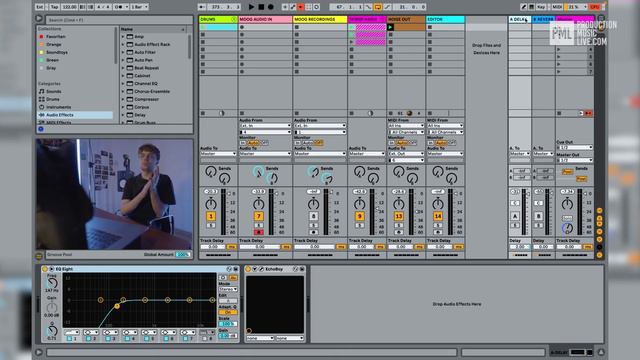The width and height of the screenshot is (640, 360).
Task: Click the Ext sync button
Action: point(40,7)
